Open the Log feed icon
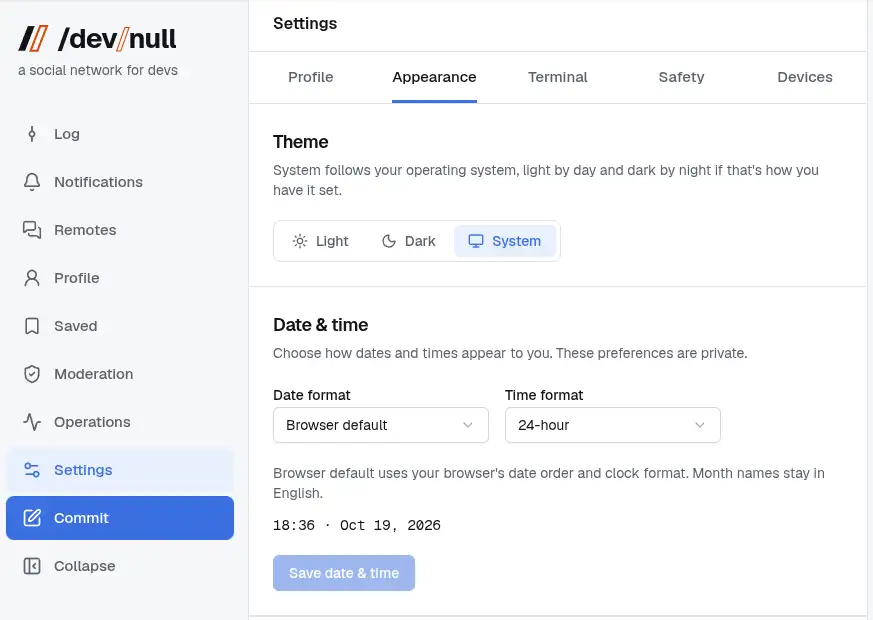873x620 pixels. [x=32, y=134]
